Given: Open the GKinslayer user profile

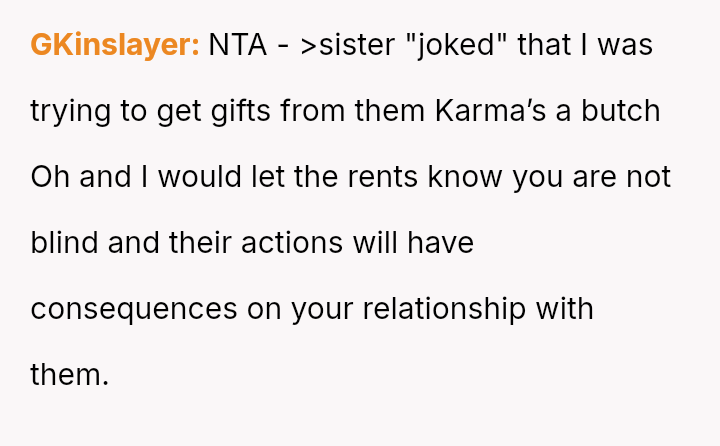Looking at the screenshot, I should pyautogui.click(x=115, y=46).
